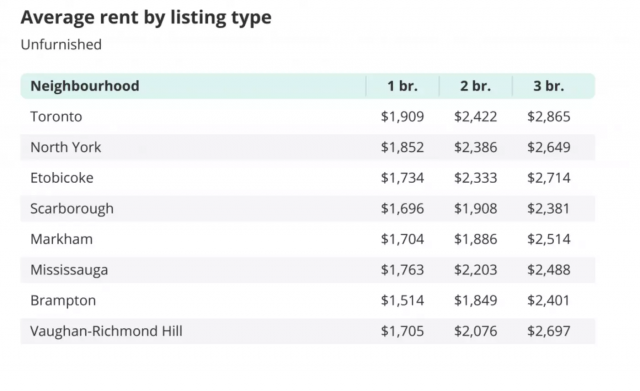Select Markham's 3 br. price $2,514
The width and height of the screenshot is (640, 391).
pos(549,239)
